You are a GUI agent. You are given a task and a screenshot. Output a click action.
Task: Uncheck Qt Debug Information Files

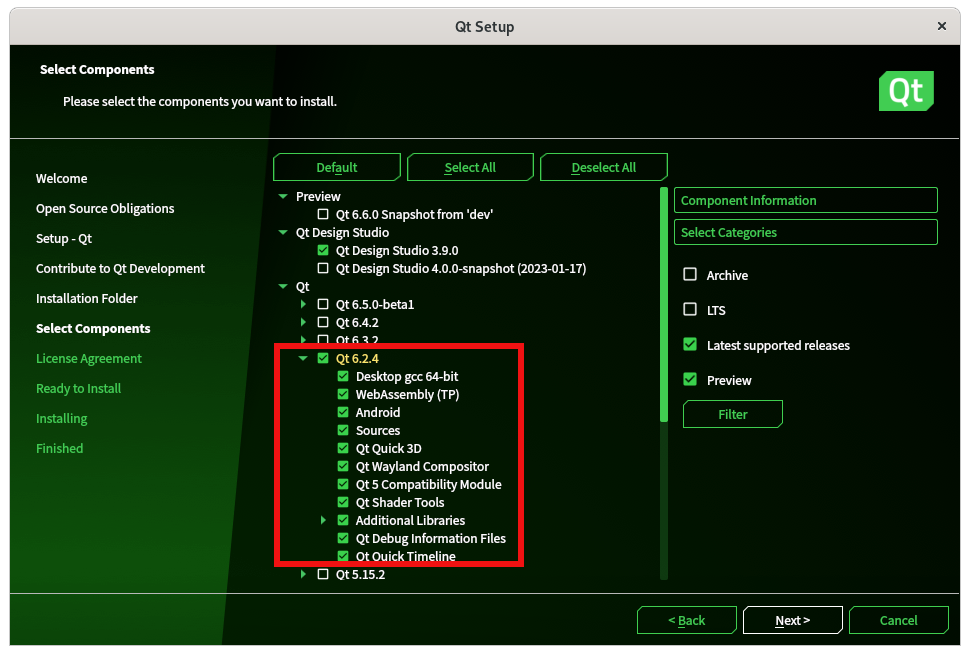pyautogui.click(x=343, y=537)
